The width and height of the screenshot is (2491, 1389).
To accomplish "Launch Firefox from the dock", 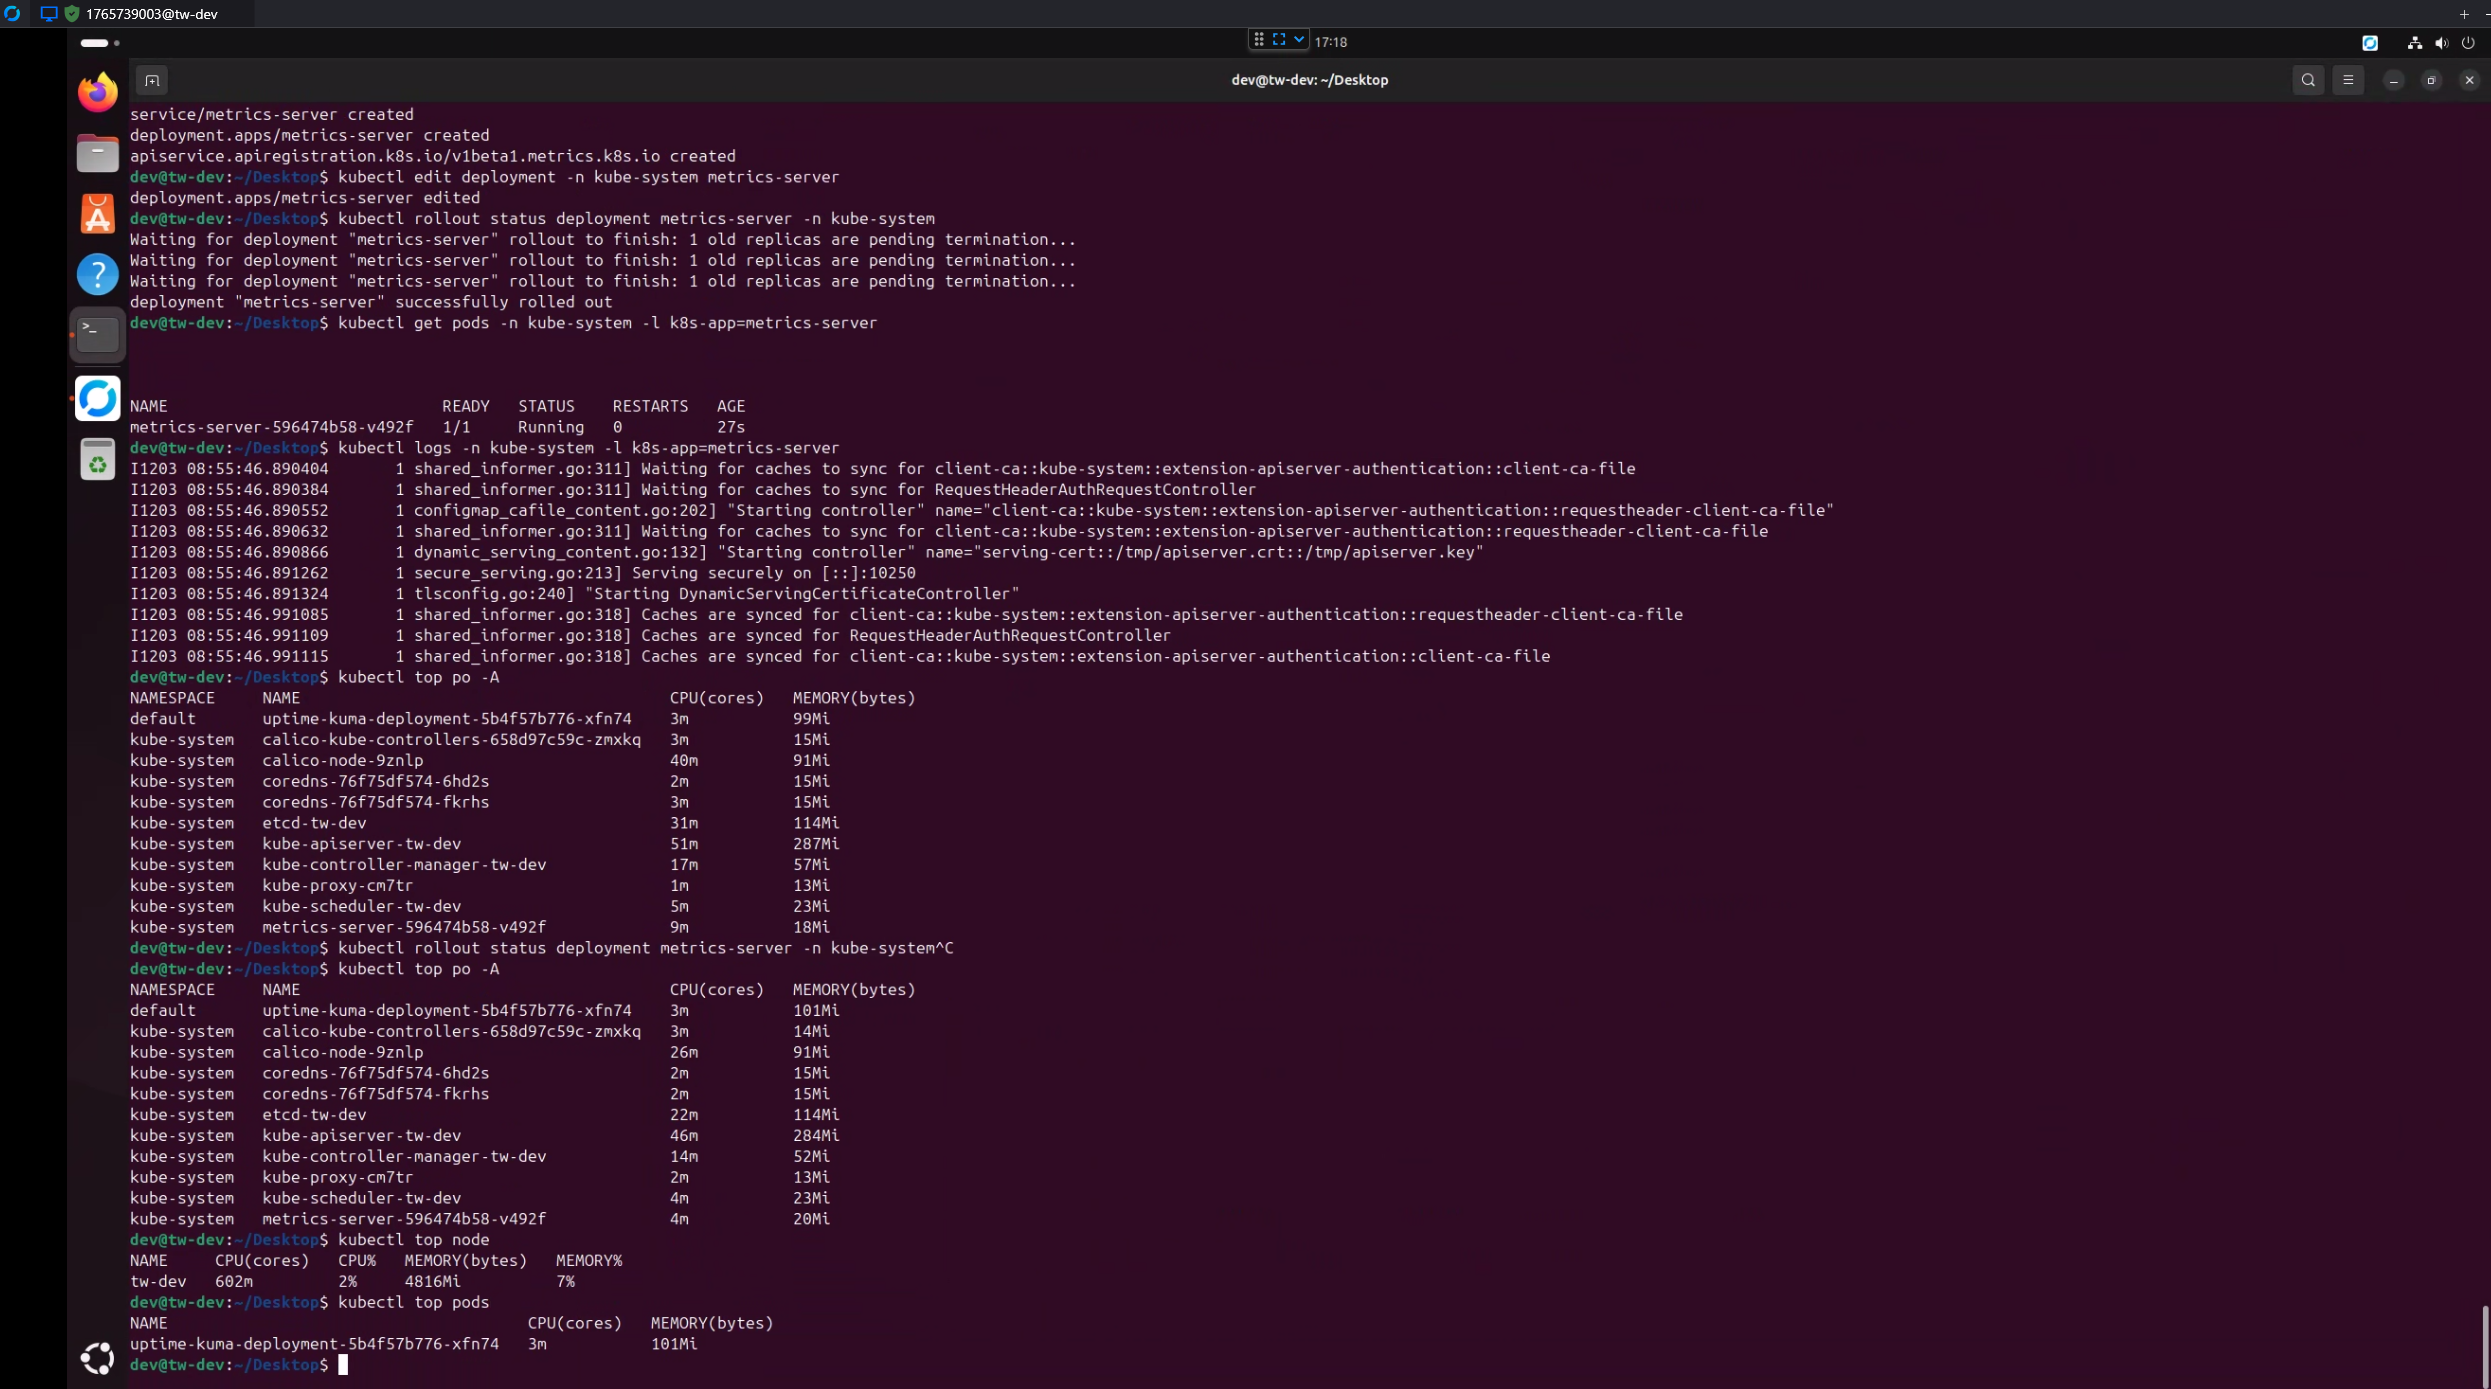I will (97, 91).
